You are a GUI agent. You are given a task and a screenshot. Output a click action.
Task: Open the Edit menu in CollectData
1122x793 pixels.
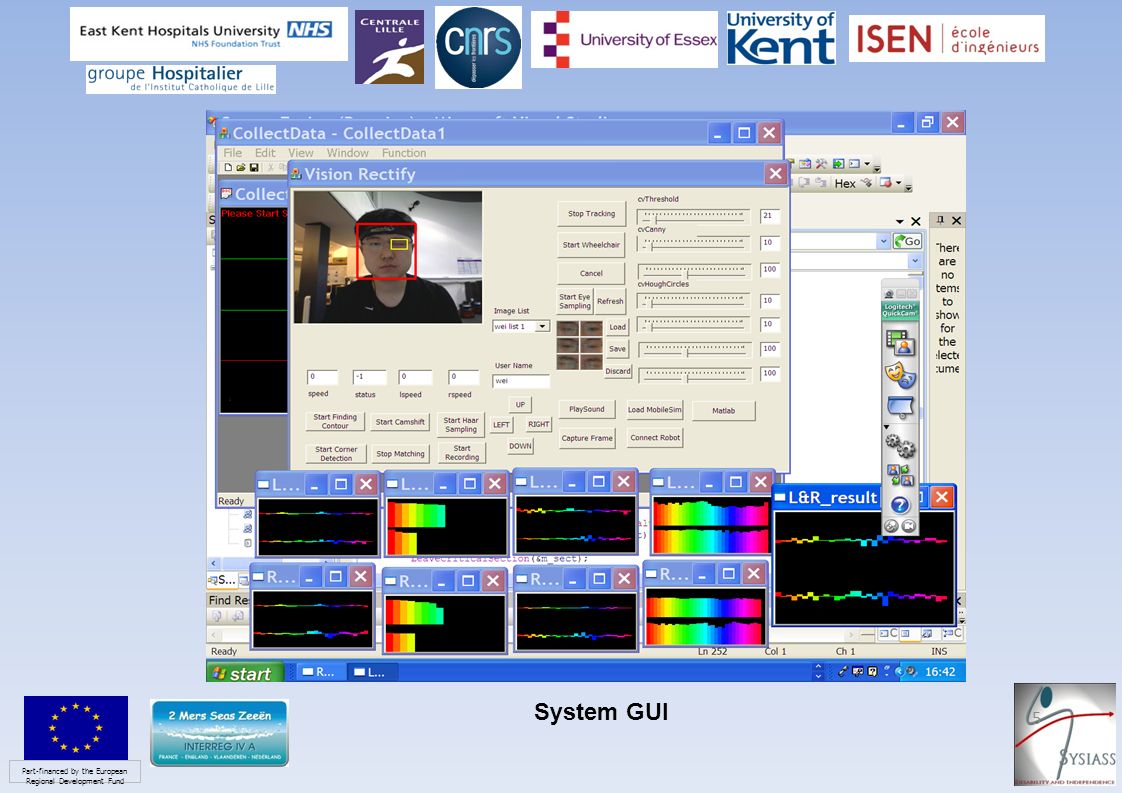(265, 153)
